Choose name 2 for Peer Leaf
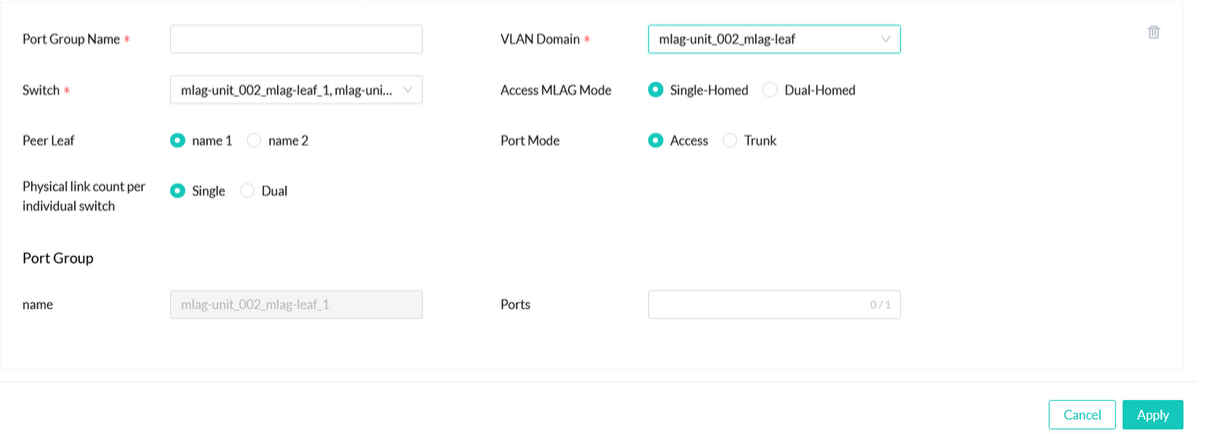This screenshot has width=1206, height=434. click(x=254, y=141)
